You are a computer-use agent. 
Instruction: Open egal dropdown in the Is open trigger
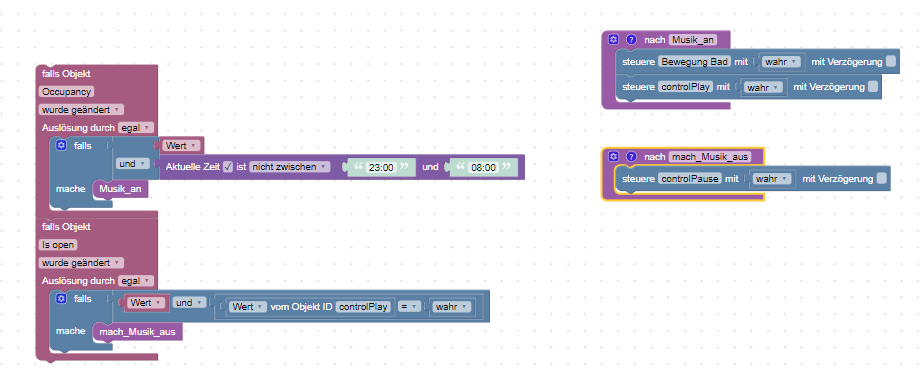tap(136, 281)
